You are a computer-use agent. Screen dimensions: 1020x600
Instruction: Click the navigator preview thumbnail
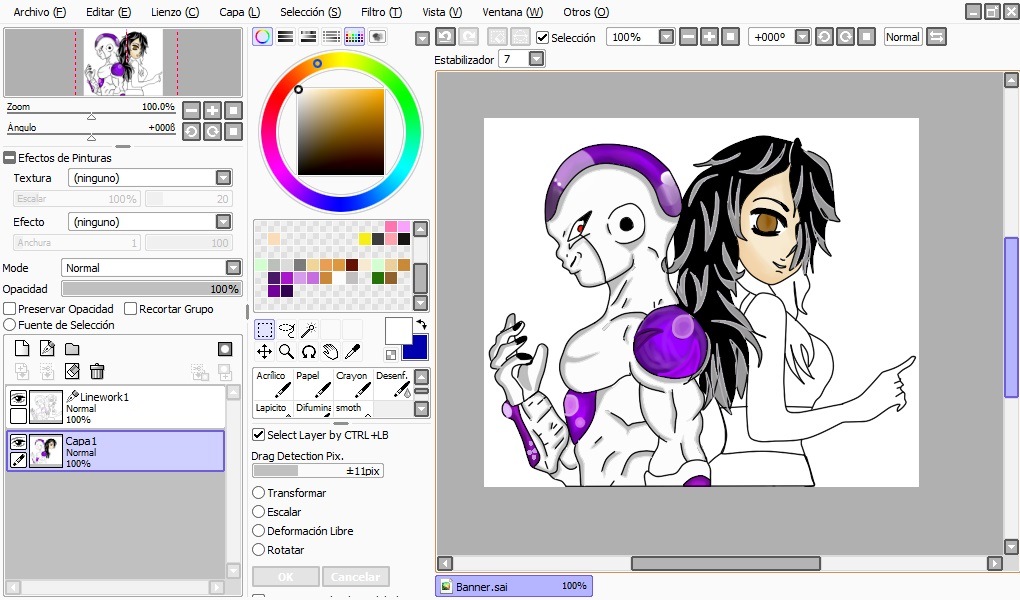(x=123, y=62)
